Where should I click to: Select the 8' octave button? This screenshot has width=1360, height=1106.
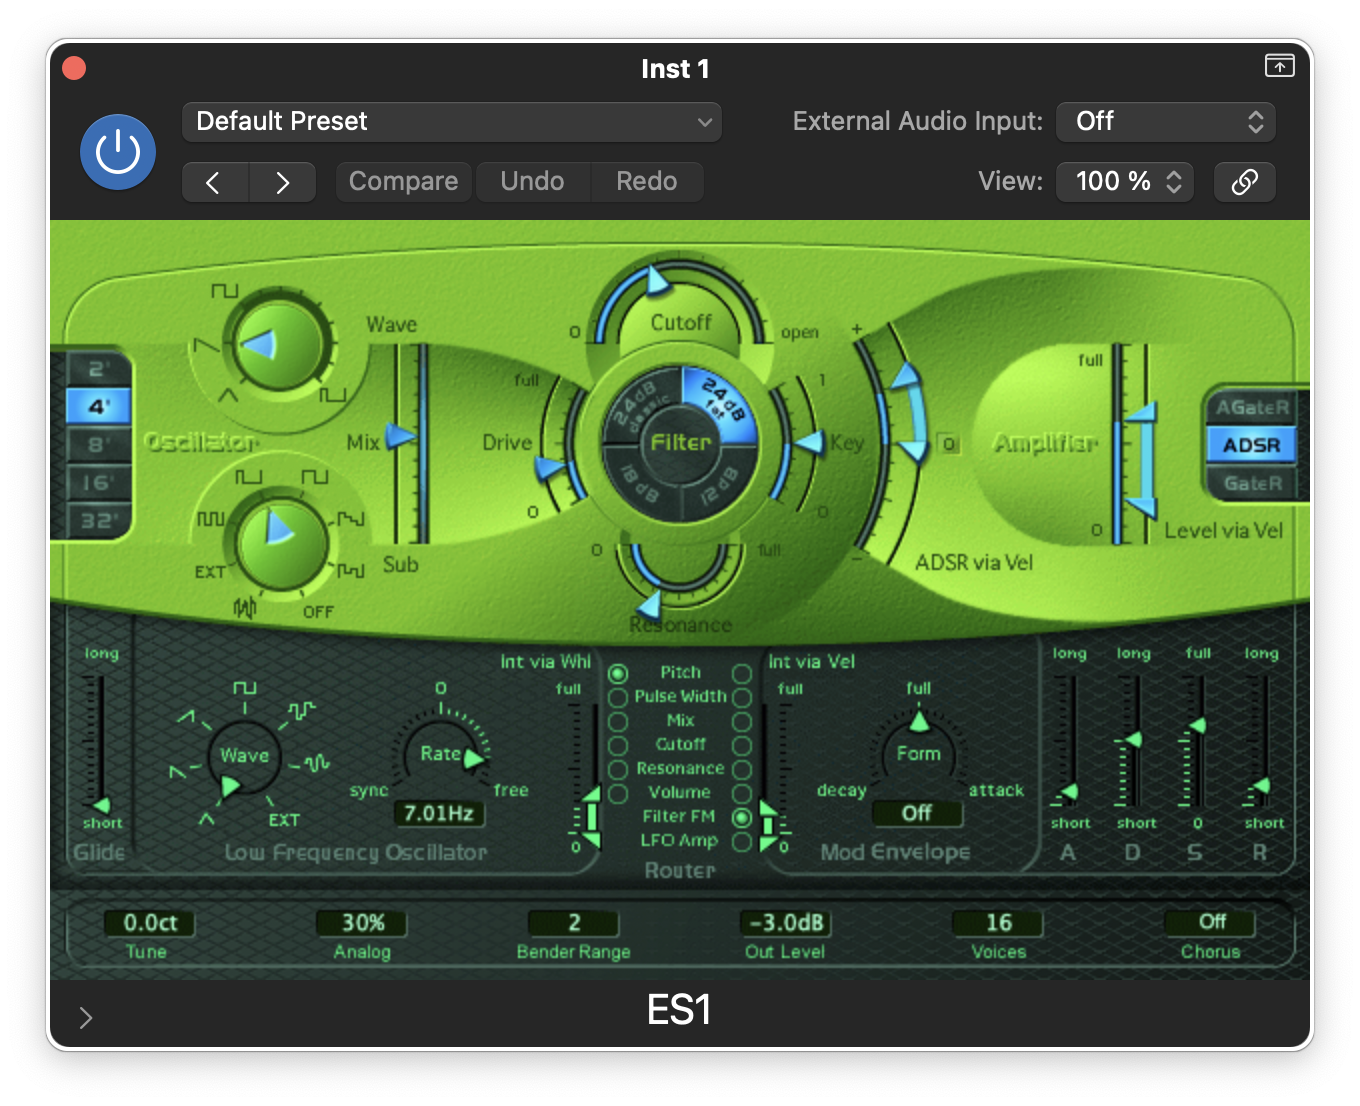click(x=98, y=445)
